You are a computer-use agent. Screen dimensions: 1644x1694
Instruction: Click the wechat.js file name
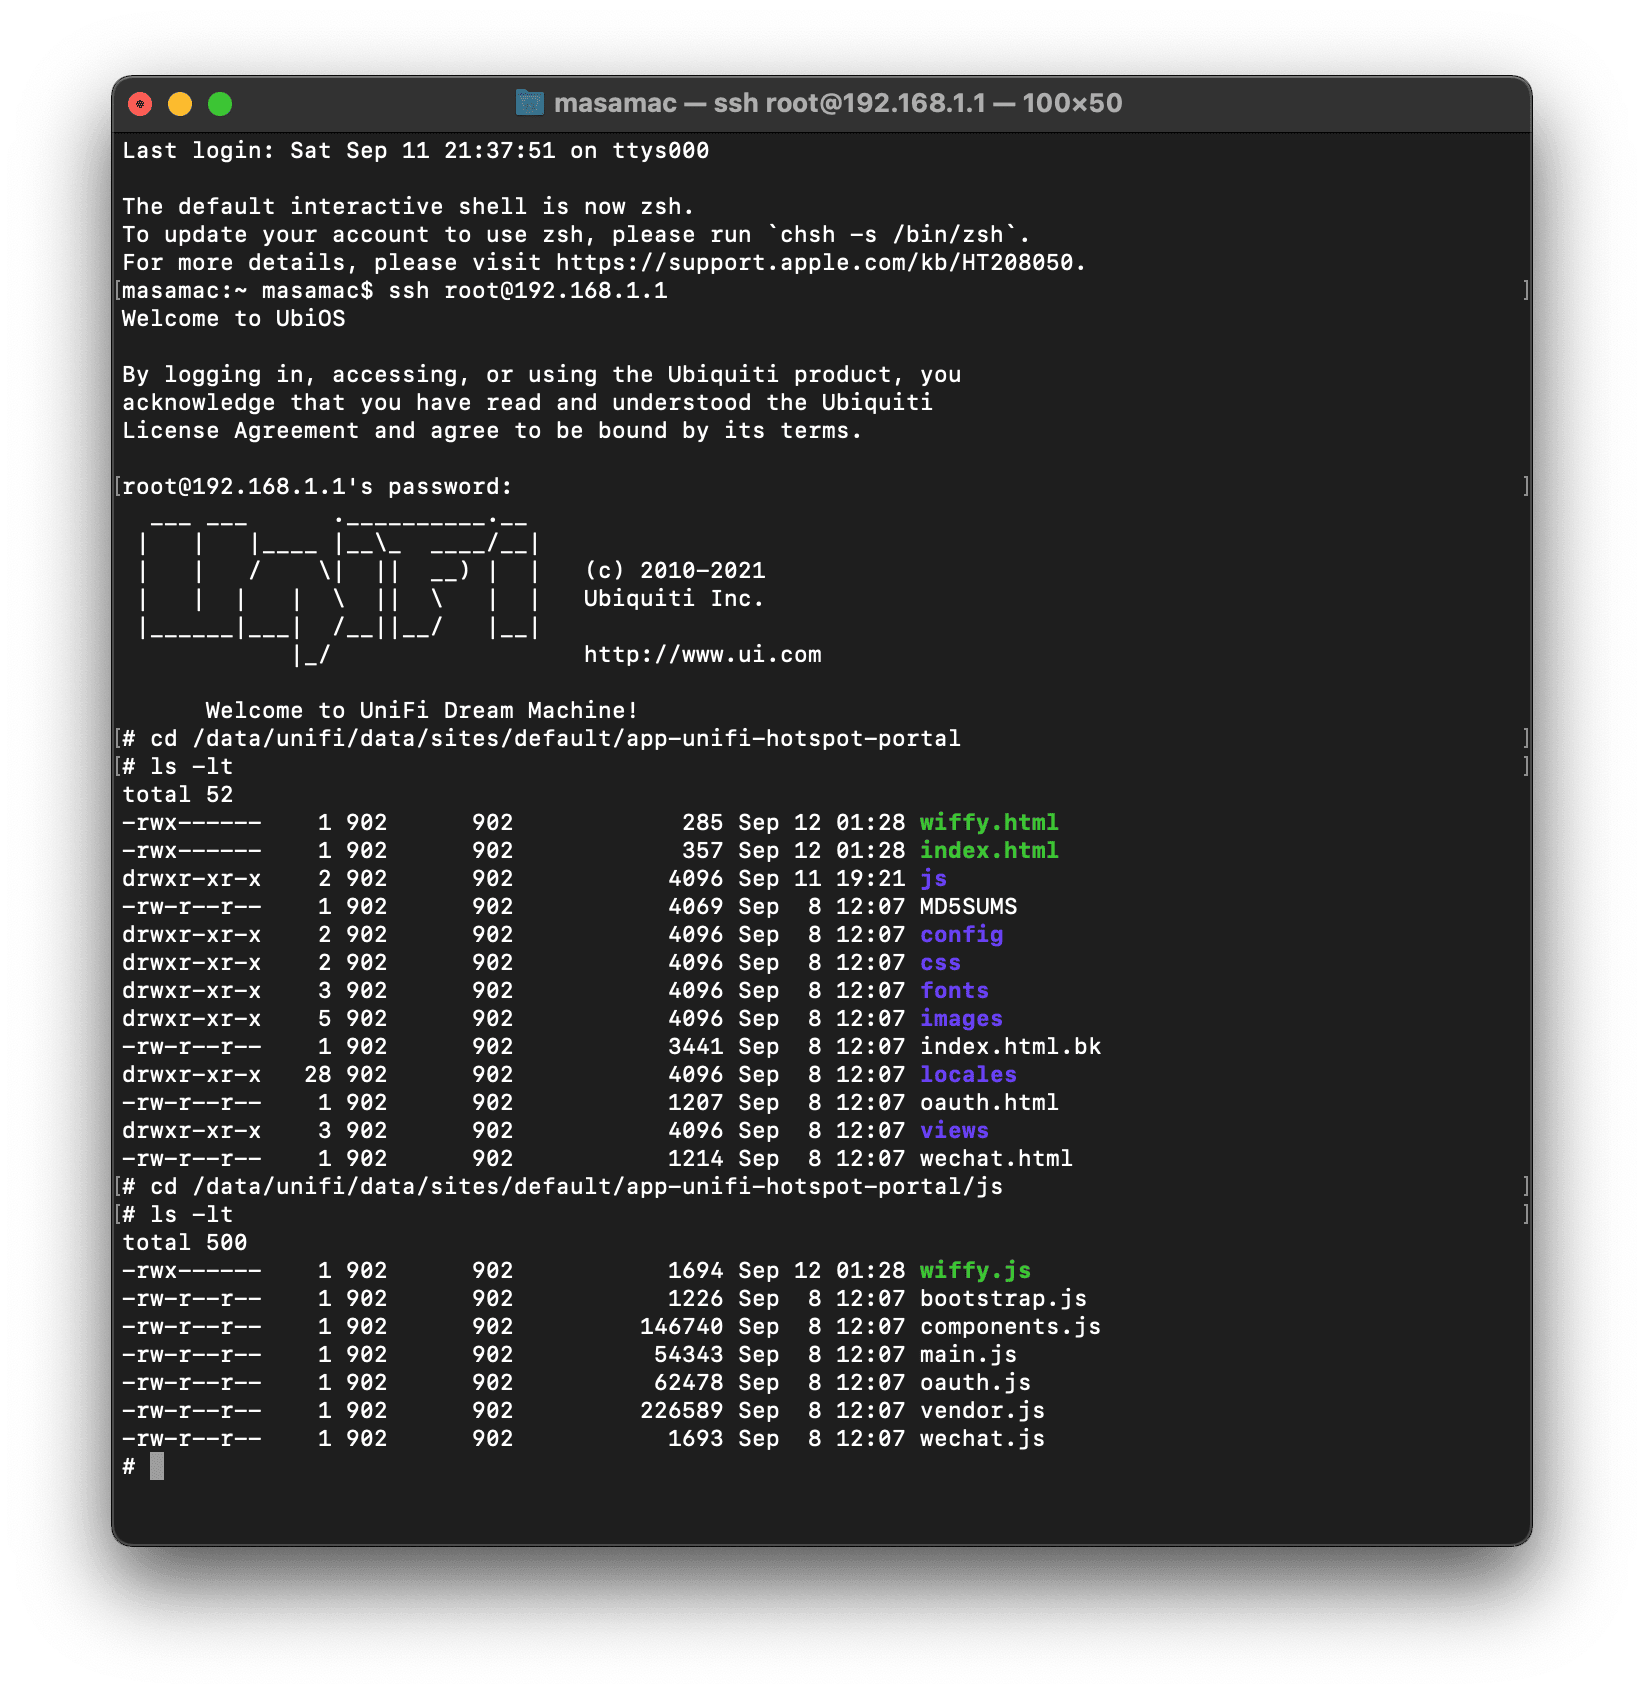[x=982, y=1439]
